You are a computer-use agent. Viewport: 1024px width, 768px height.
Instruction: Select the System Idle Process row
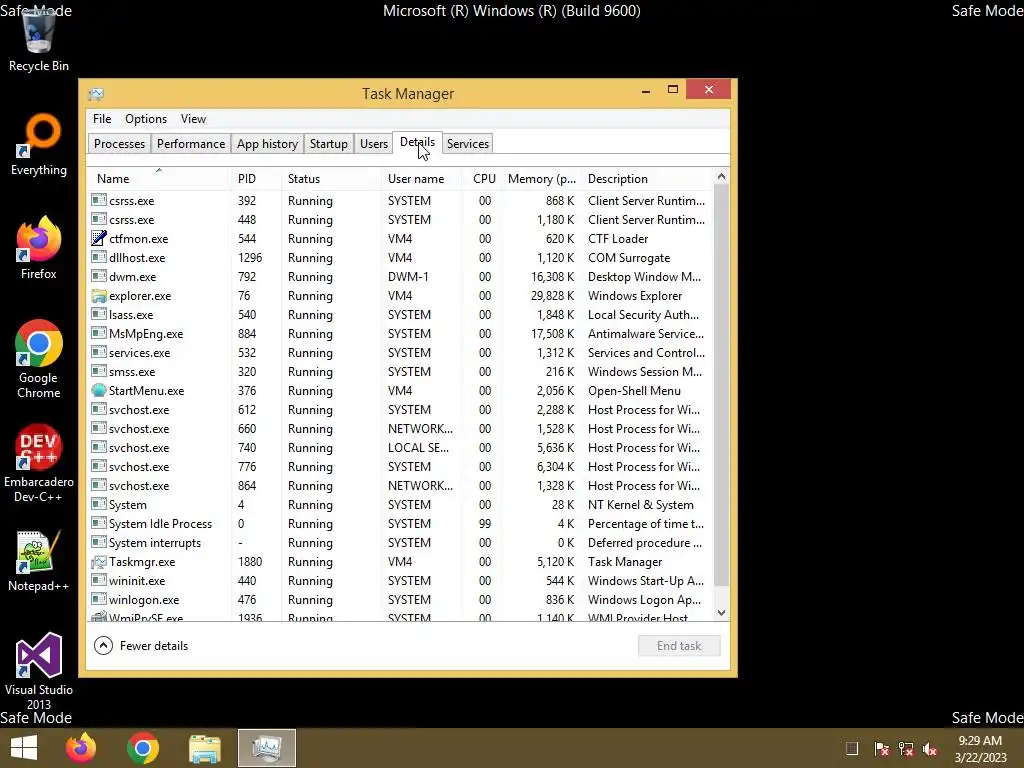pyautogui.click(x=400, y=524)
